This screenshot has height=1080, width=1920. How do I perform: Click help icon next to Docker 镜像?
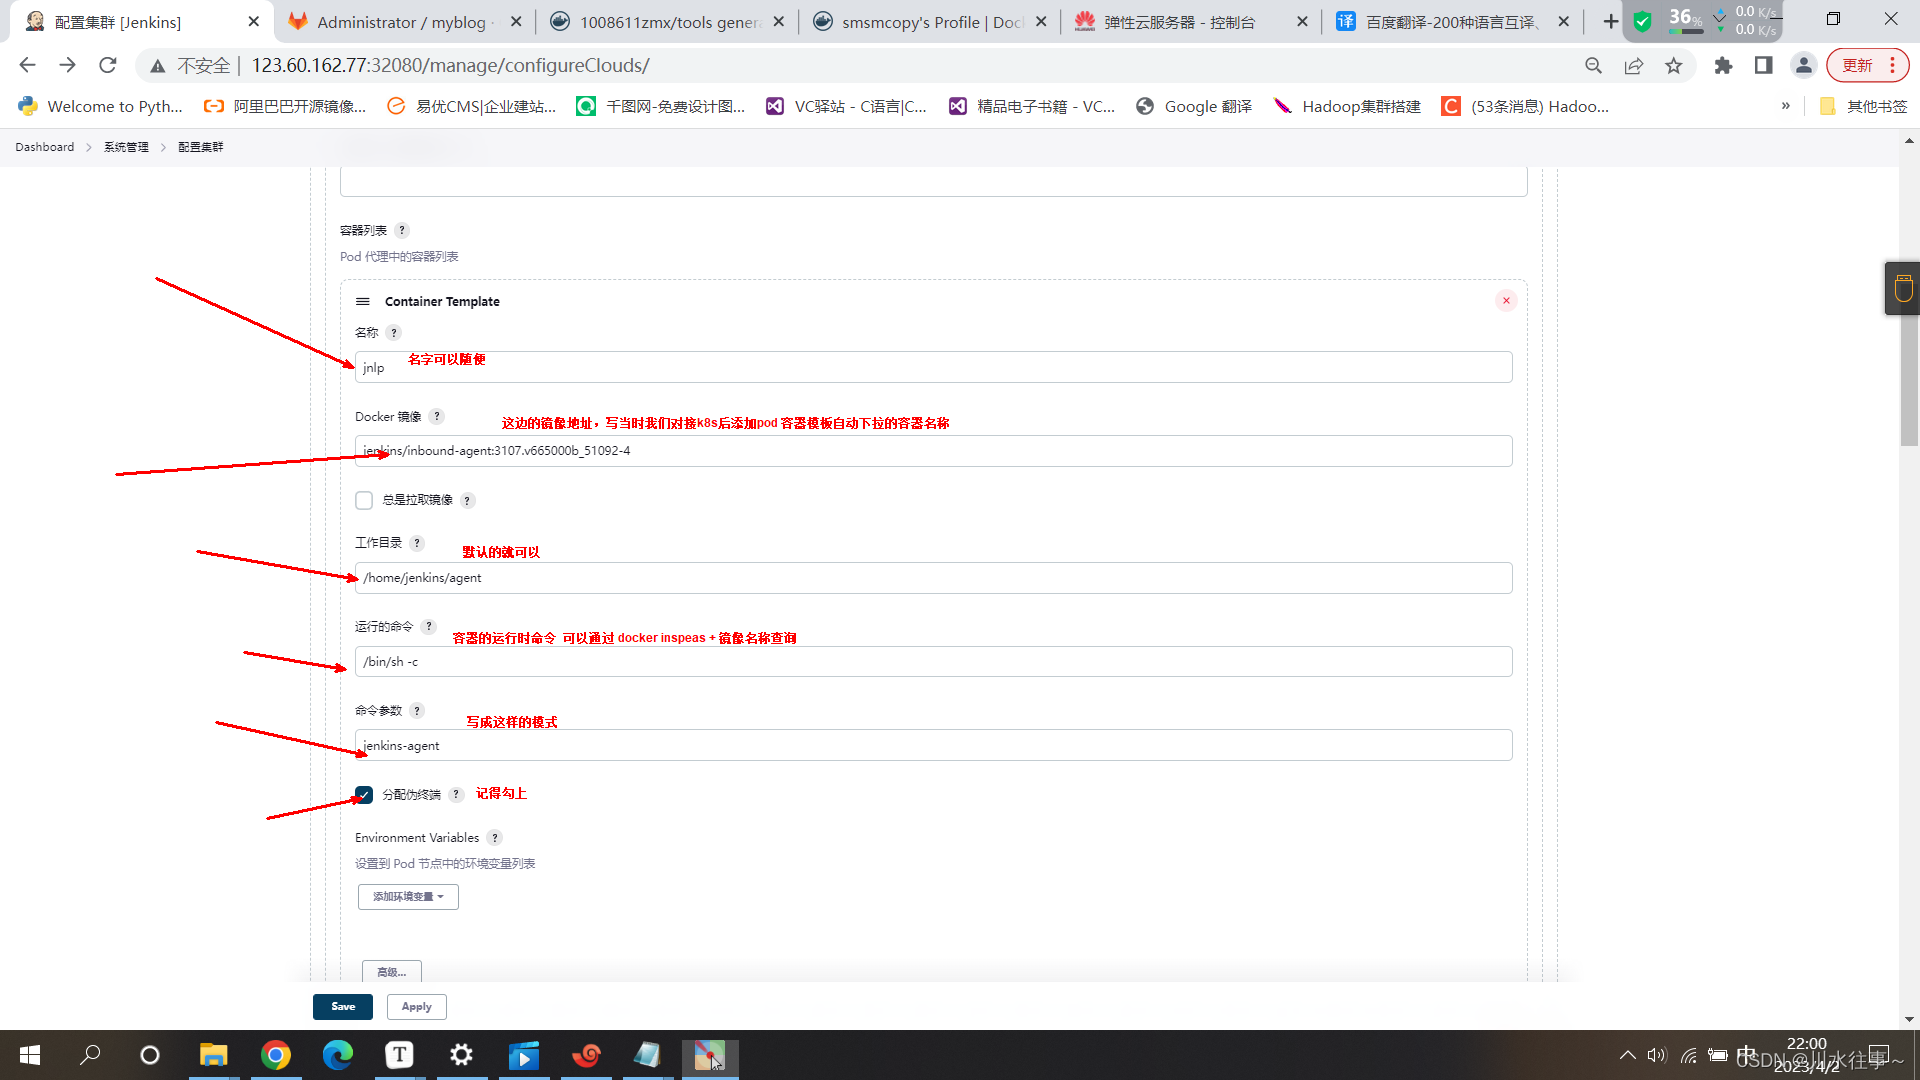[437, 417]
